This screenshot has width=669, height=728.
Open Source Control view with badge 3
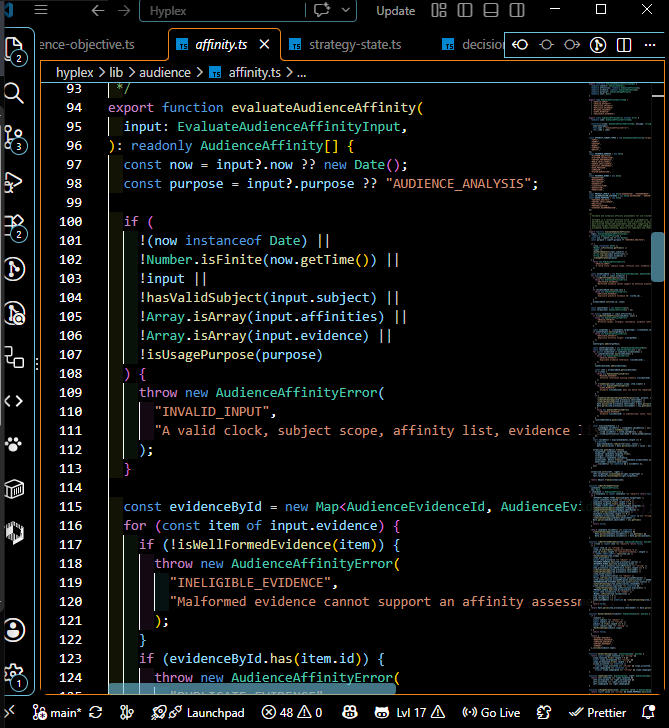[15, 139]
